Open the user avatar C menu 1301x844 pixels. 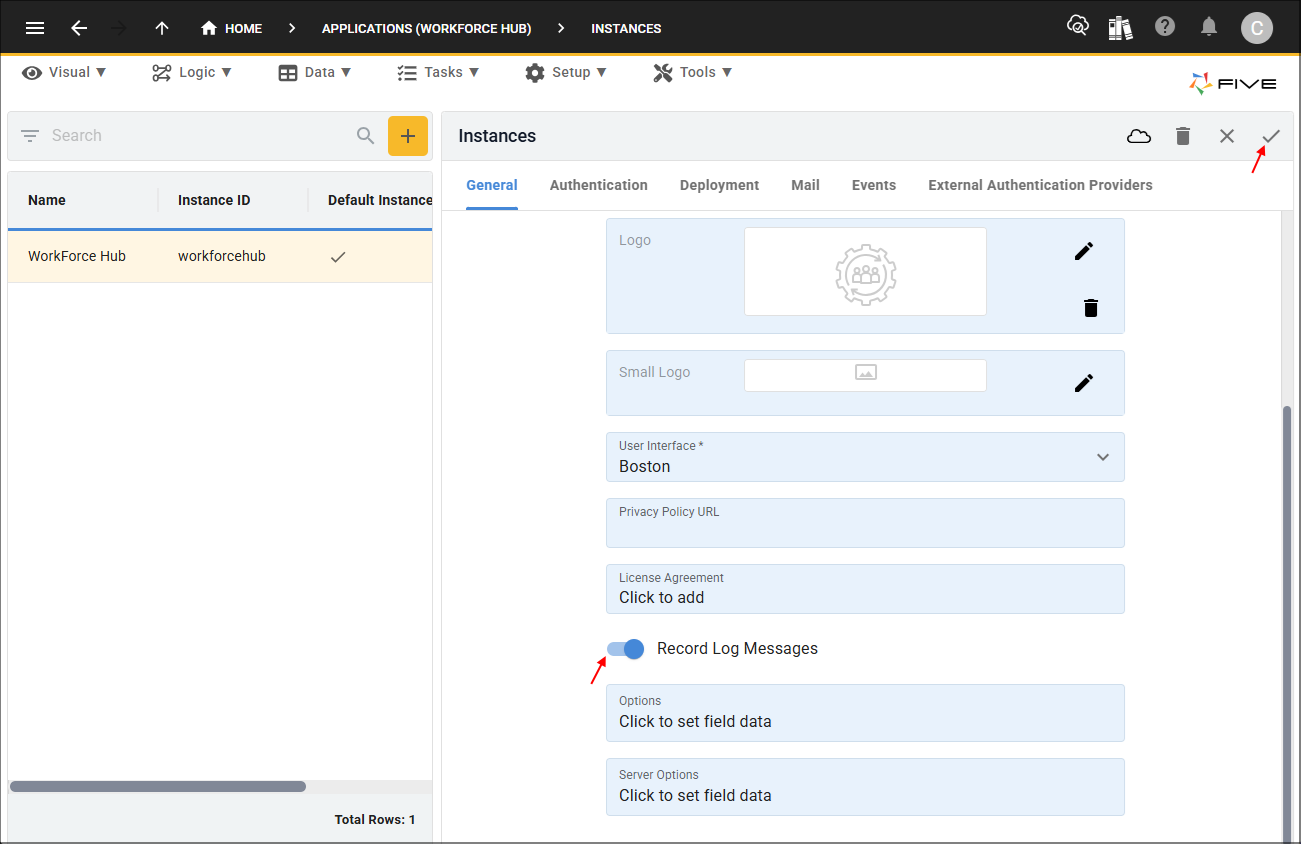click(1257, 28)
